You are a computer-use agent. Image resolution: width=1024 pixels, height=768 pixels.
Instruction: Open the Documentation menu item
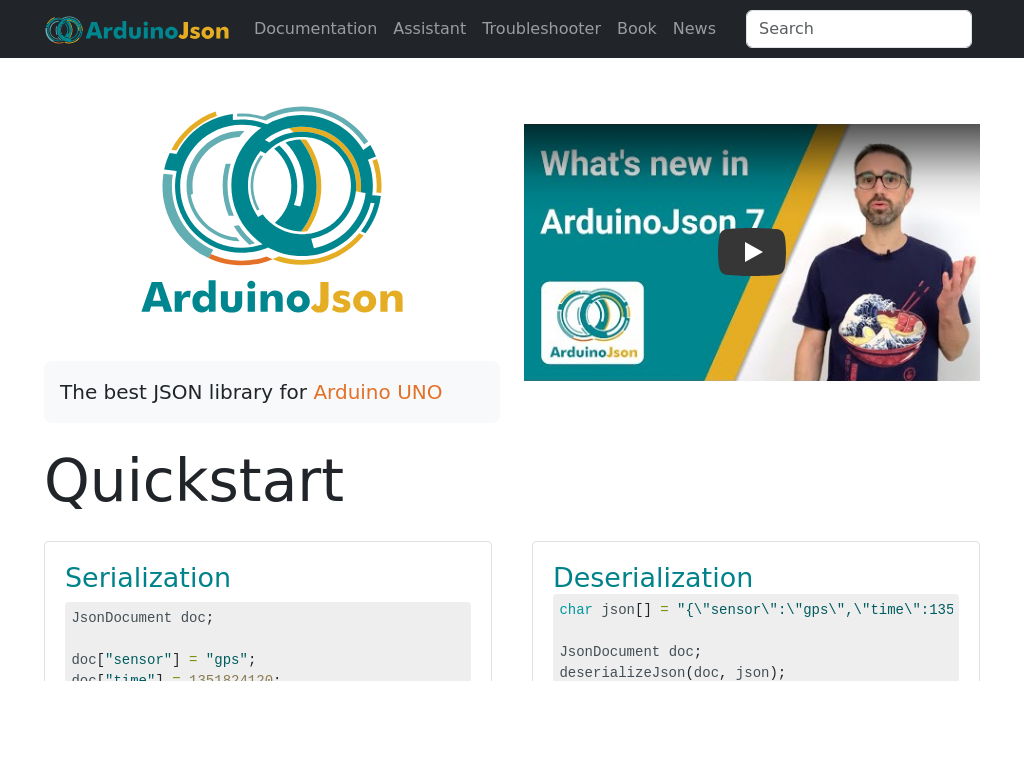tap(315, 29)
